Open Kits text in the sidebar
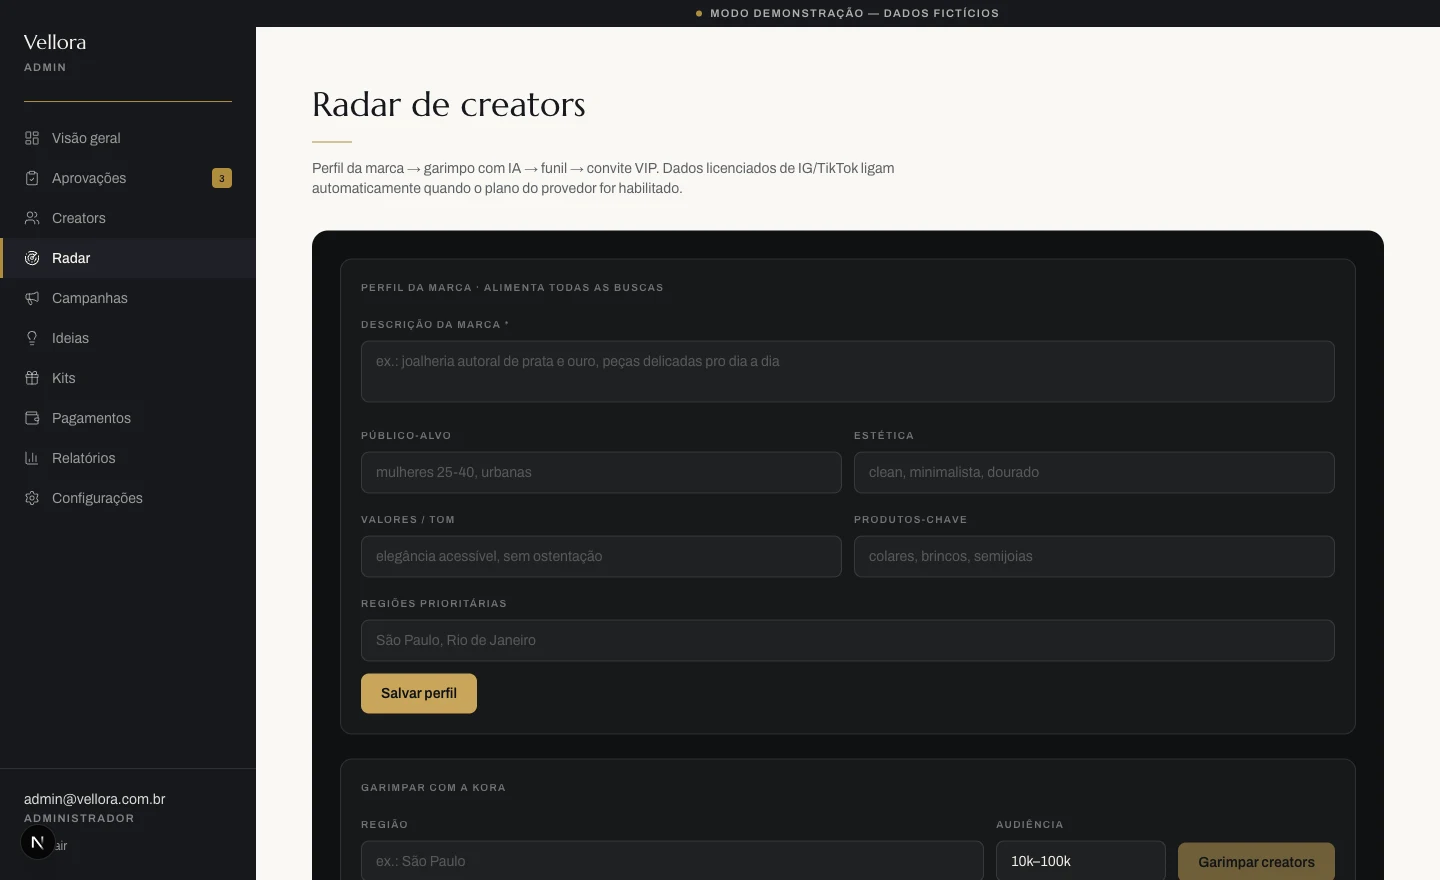 (64, 378)
